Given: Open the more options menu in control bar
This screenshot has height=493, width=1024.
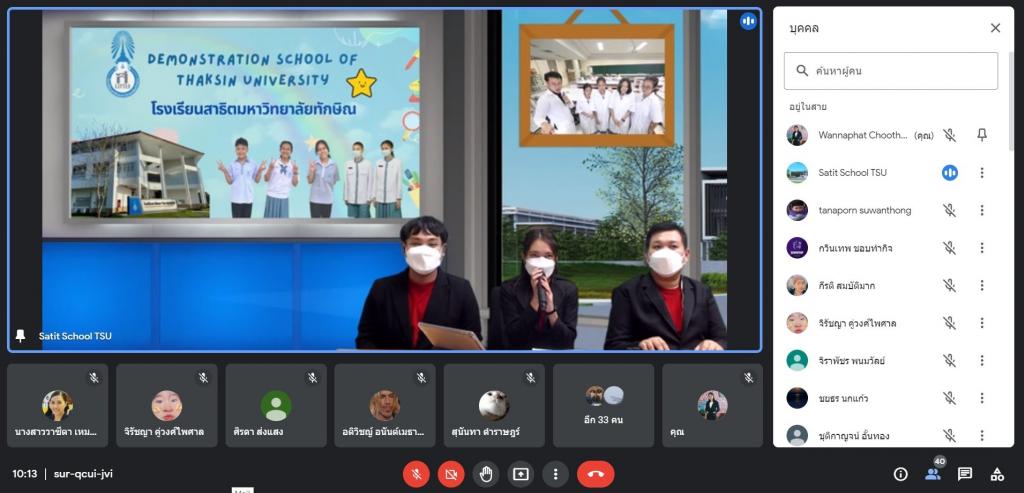Looking at the screenshot, I should tap(556, 474).
